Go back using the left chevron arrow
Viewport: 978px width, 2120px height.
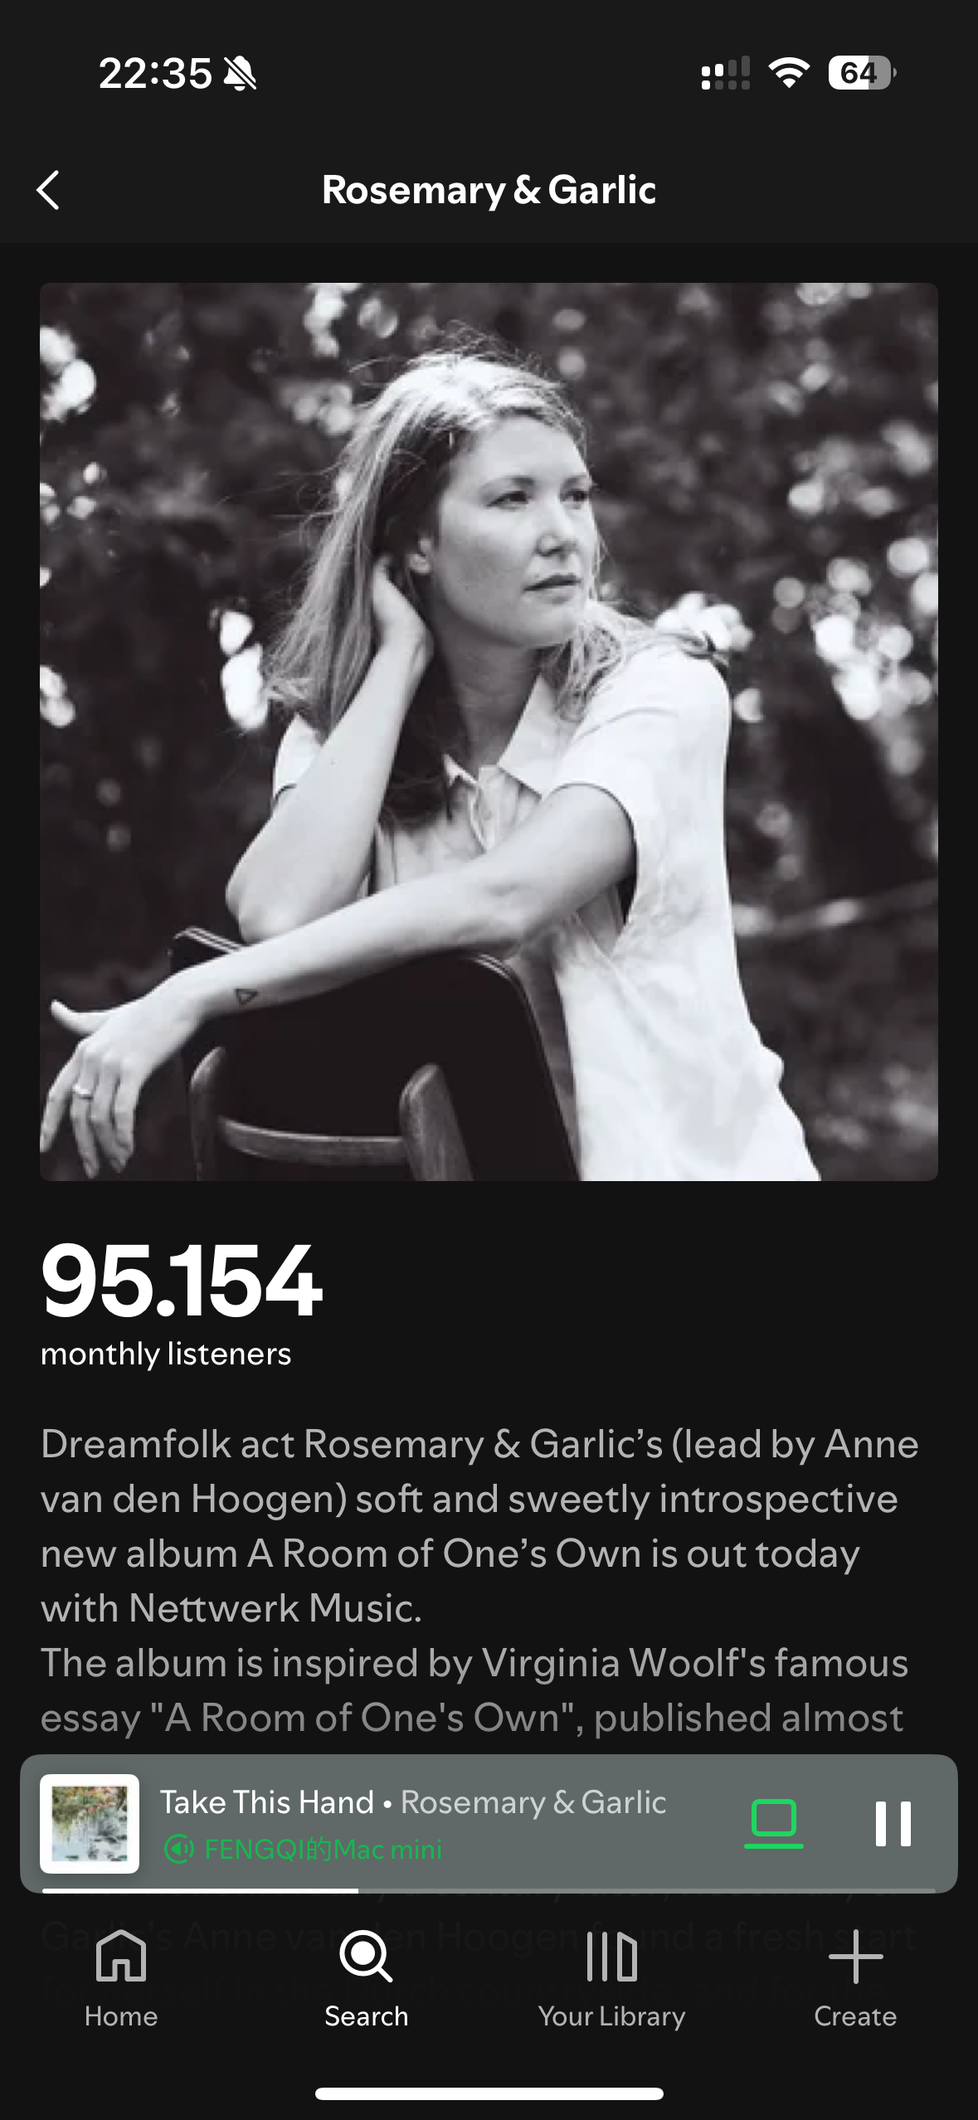pos(48,189)
